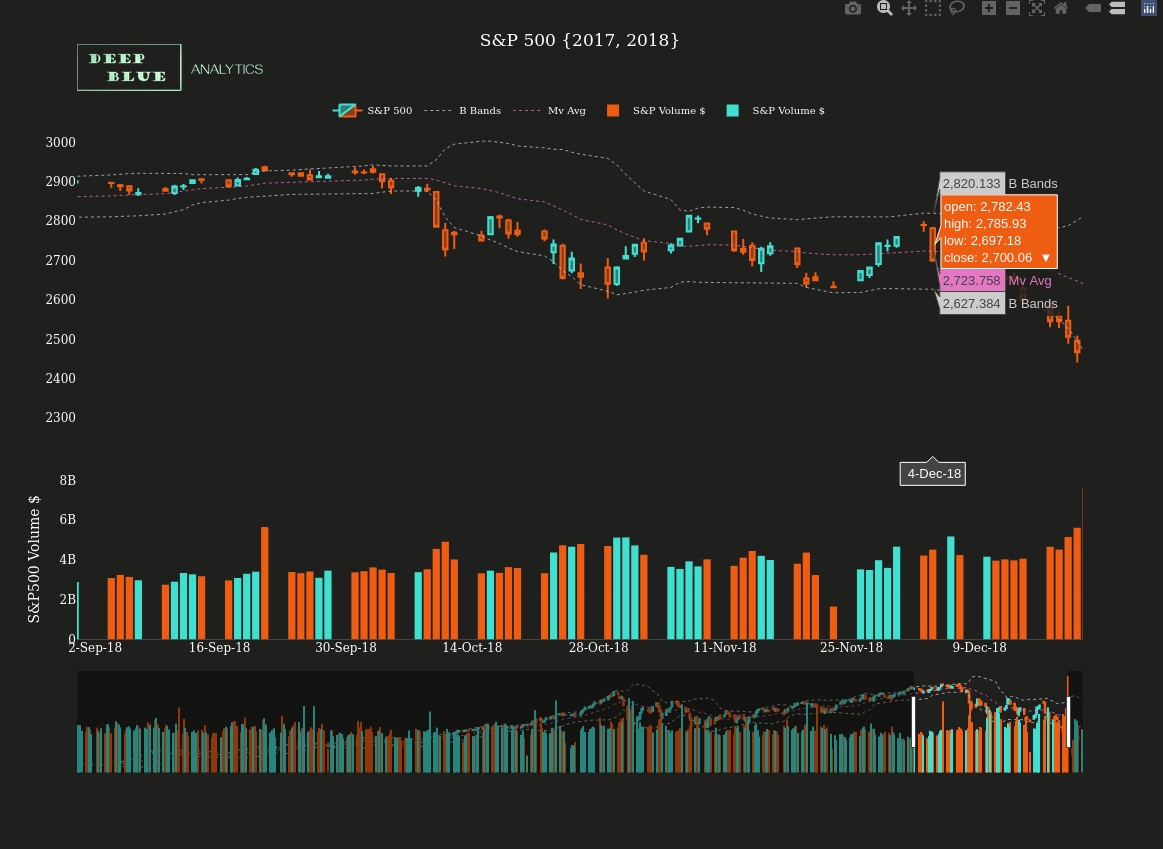Grab the left range slider handle
This screenshot has width=1163, height=849.
tap(913, 721)
